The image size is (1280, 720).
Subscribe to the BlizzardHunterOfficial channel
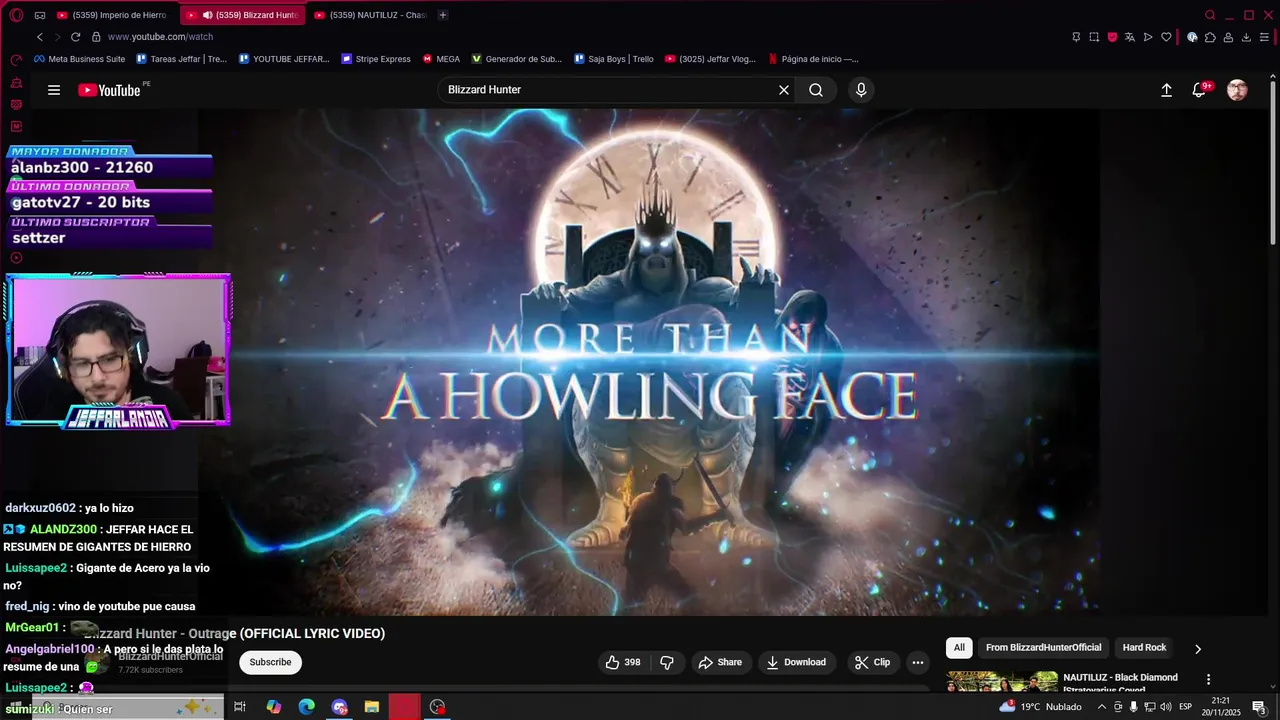pos(270,662)
